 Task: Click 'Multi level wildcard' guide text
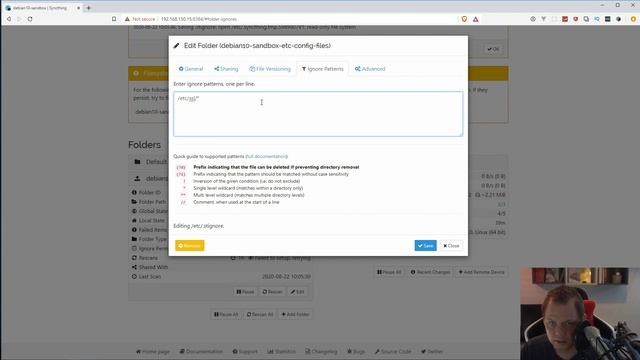tap(249, 195)
